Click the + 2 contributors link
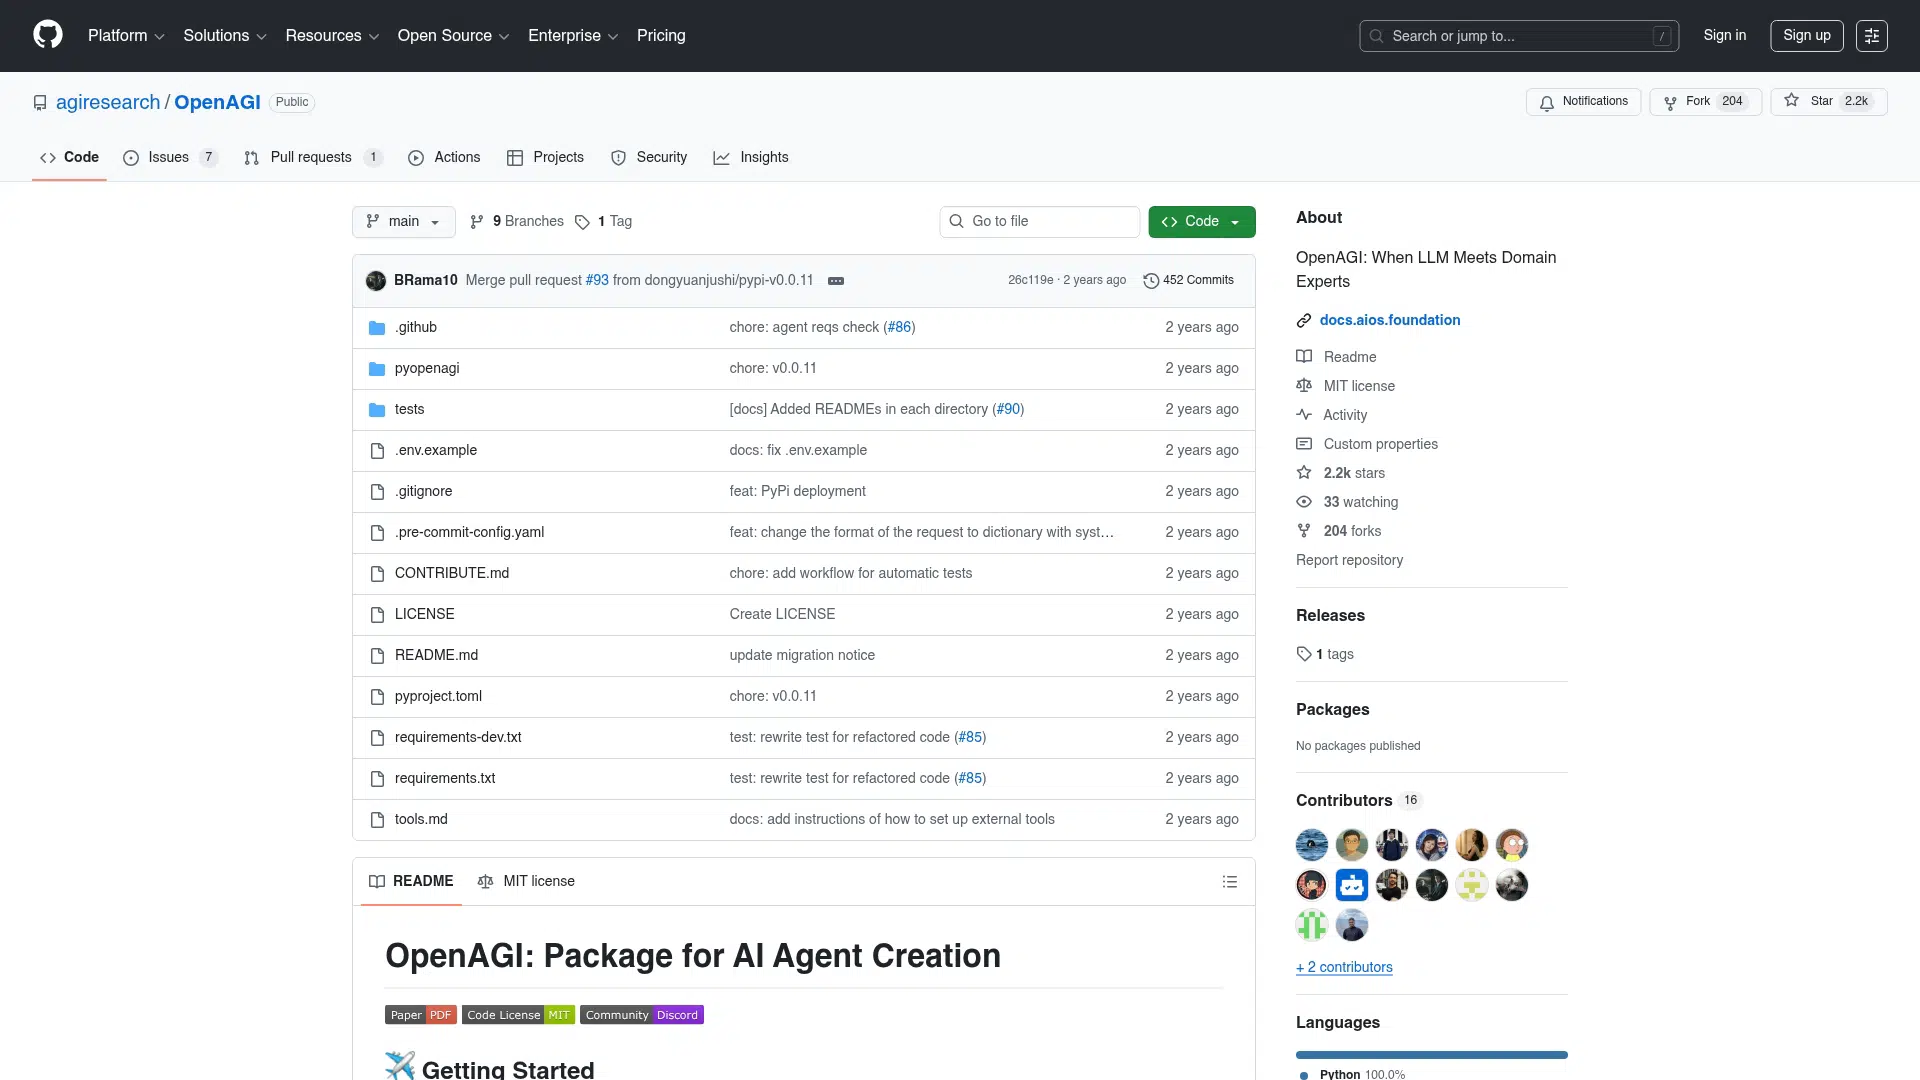The image size is (1920, 1080). click(1344, 967)
